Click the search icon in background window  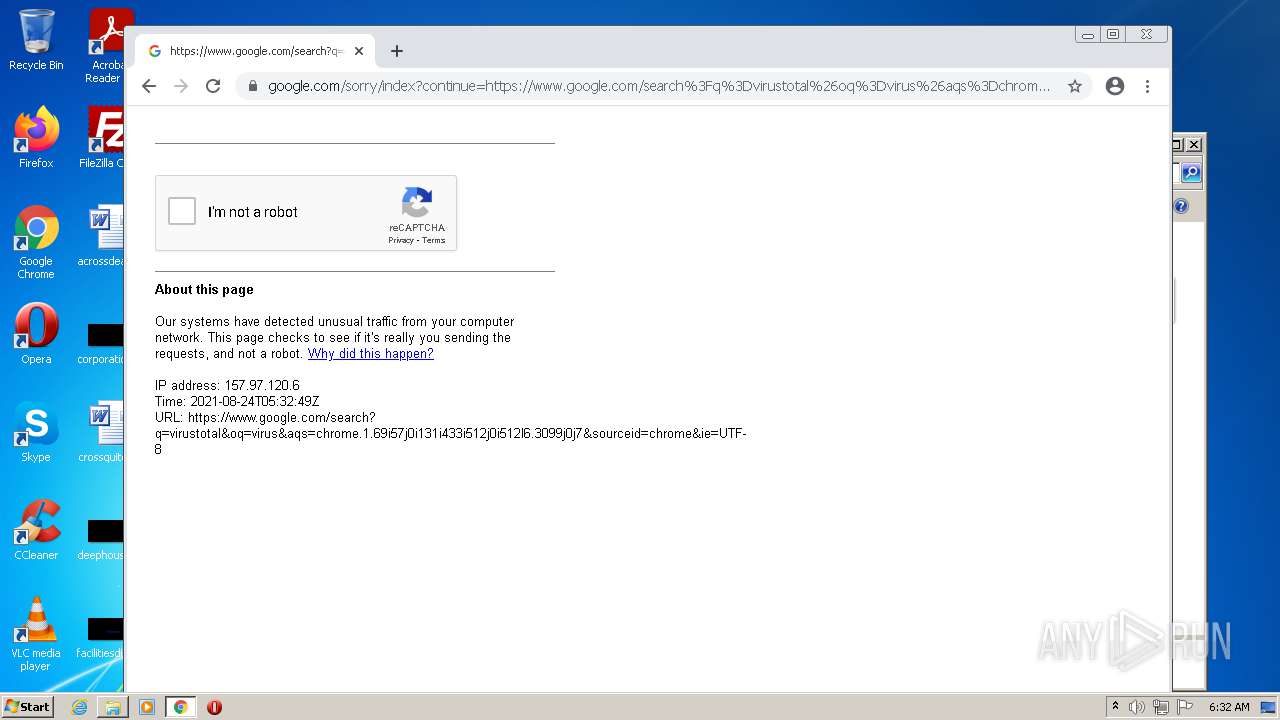[1191, 173]
